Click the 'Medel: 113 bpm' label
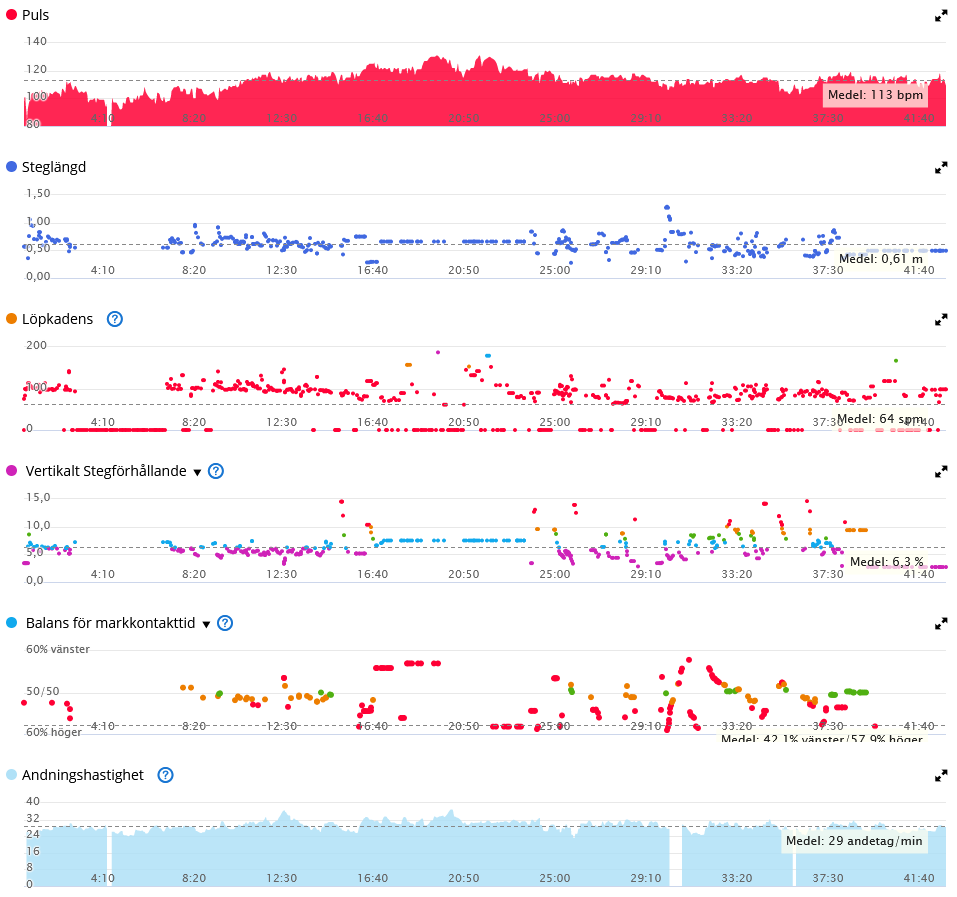 (x=875, y=95)
